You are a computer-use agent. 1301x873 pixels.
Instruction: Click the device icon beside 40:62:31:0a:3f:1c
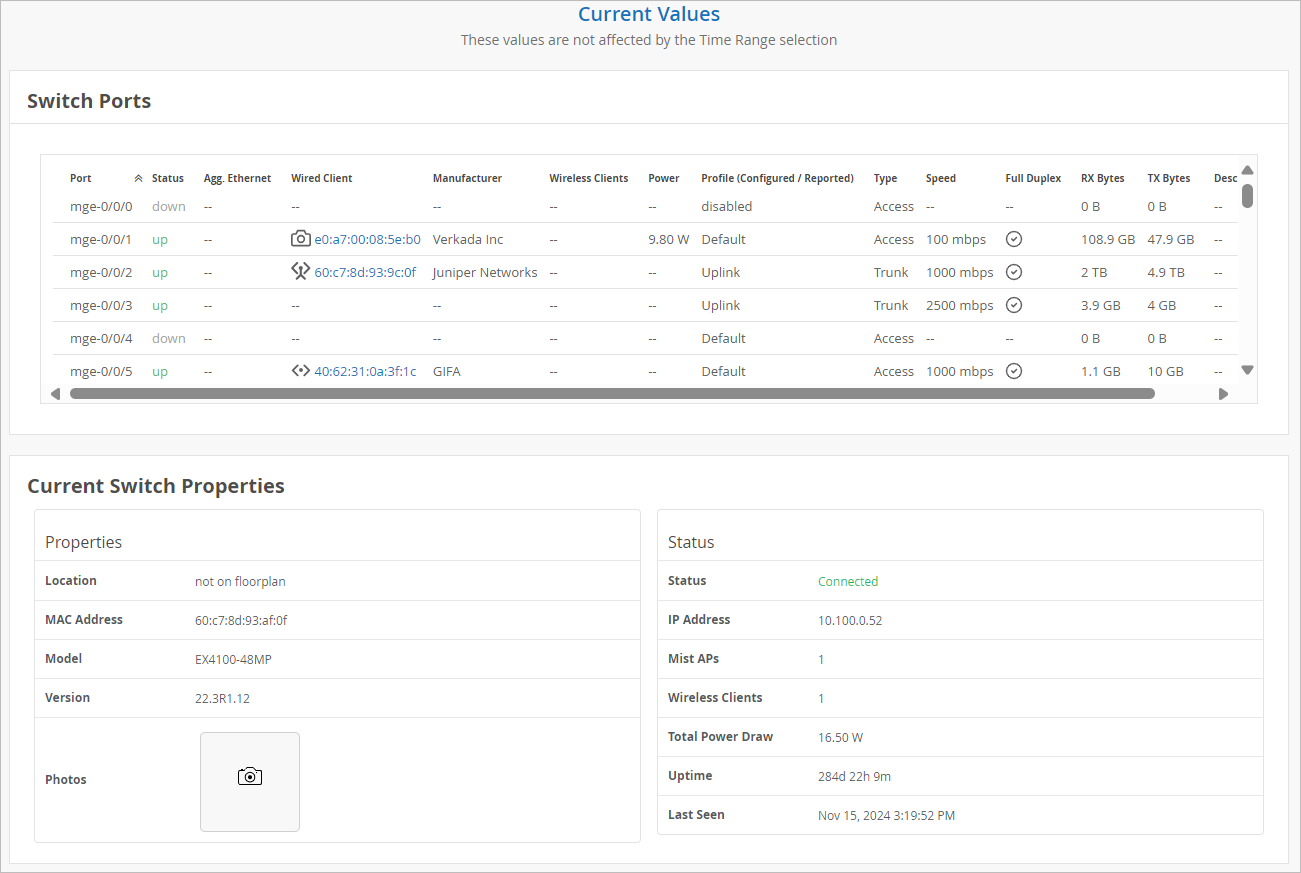[x=300, y=371]
